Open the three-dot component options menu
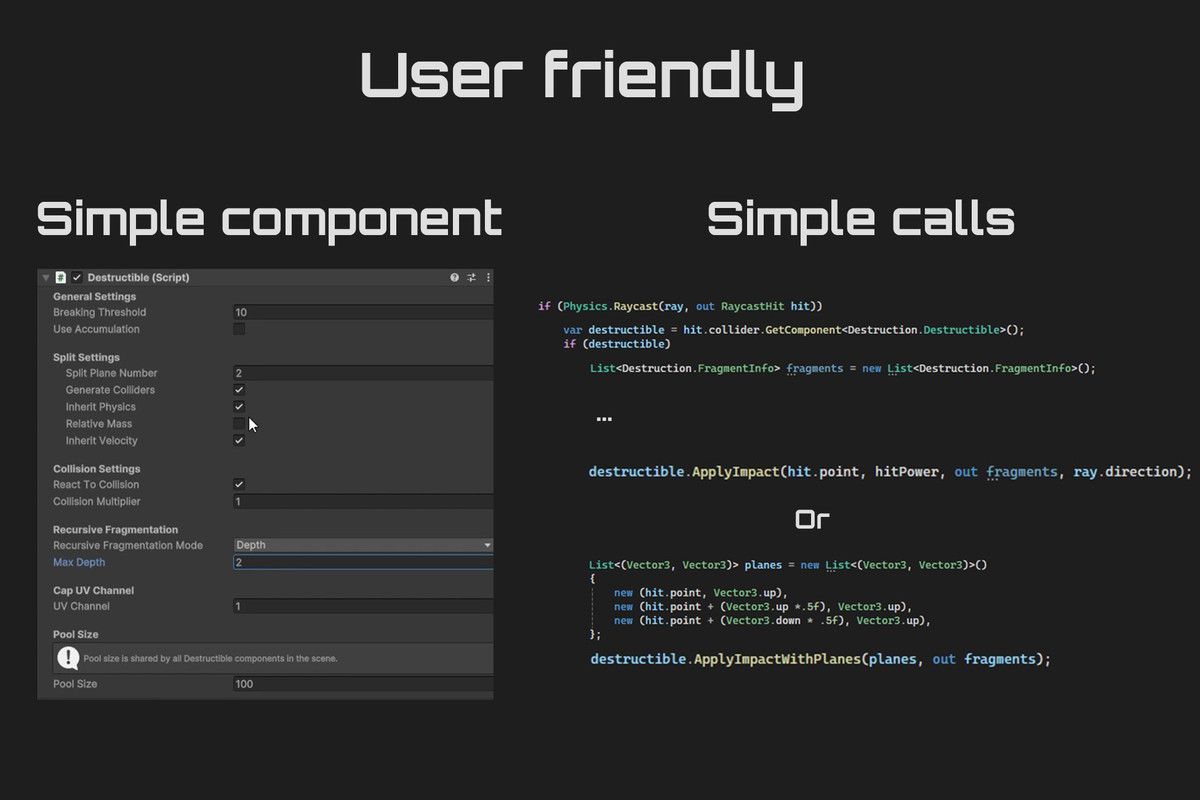Image resolution: width=1200 pixels, height=800 pixels. [488, 277]
